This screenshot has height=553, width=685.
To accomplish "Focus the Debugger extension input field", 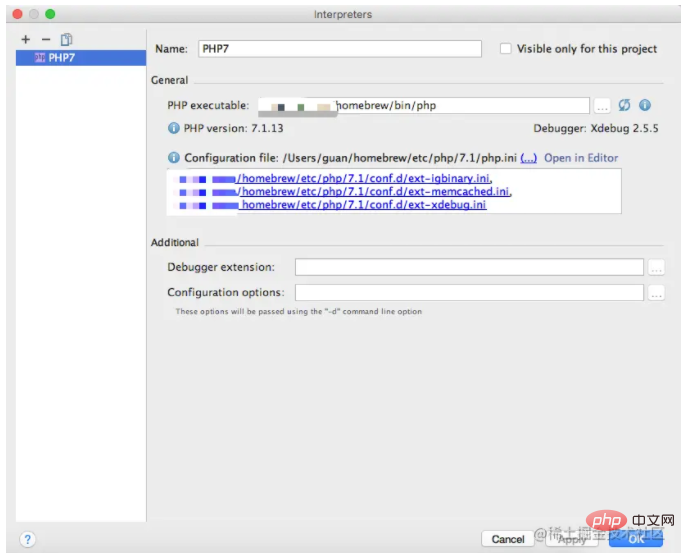I will coord(469,267).
